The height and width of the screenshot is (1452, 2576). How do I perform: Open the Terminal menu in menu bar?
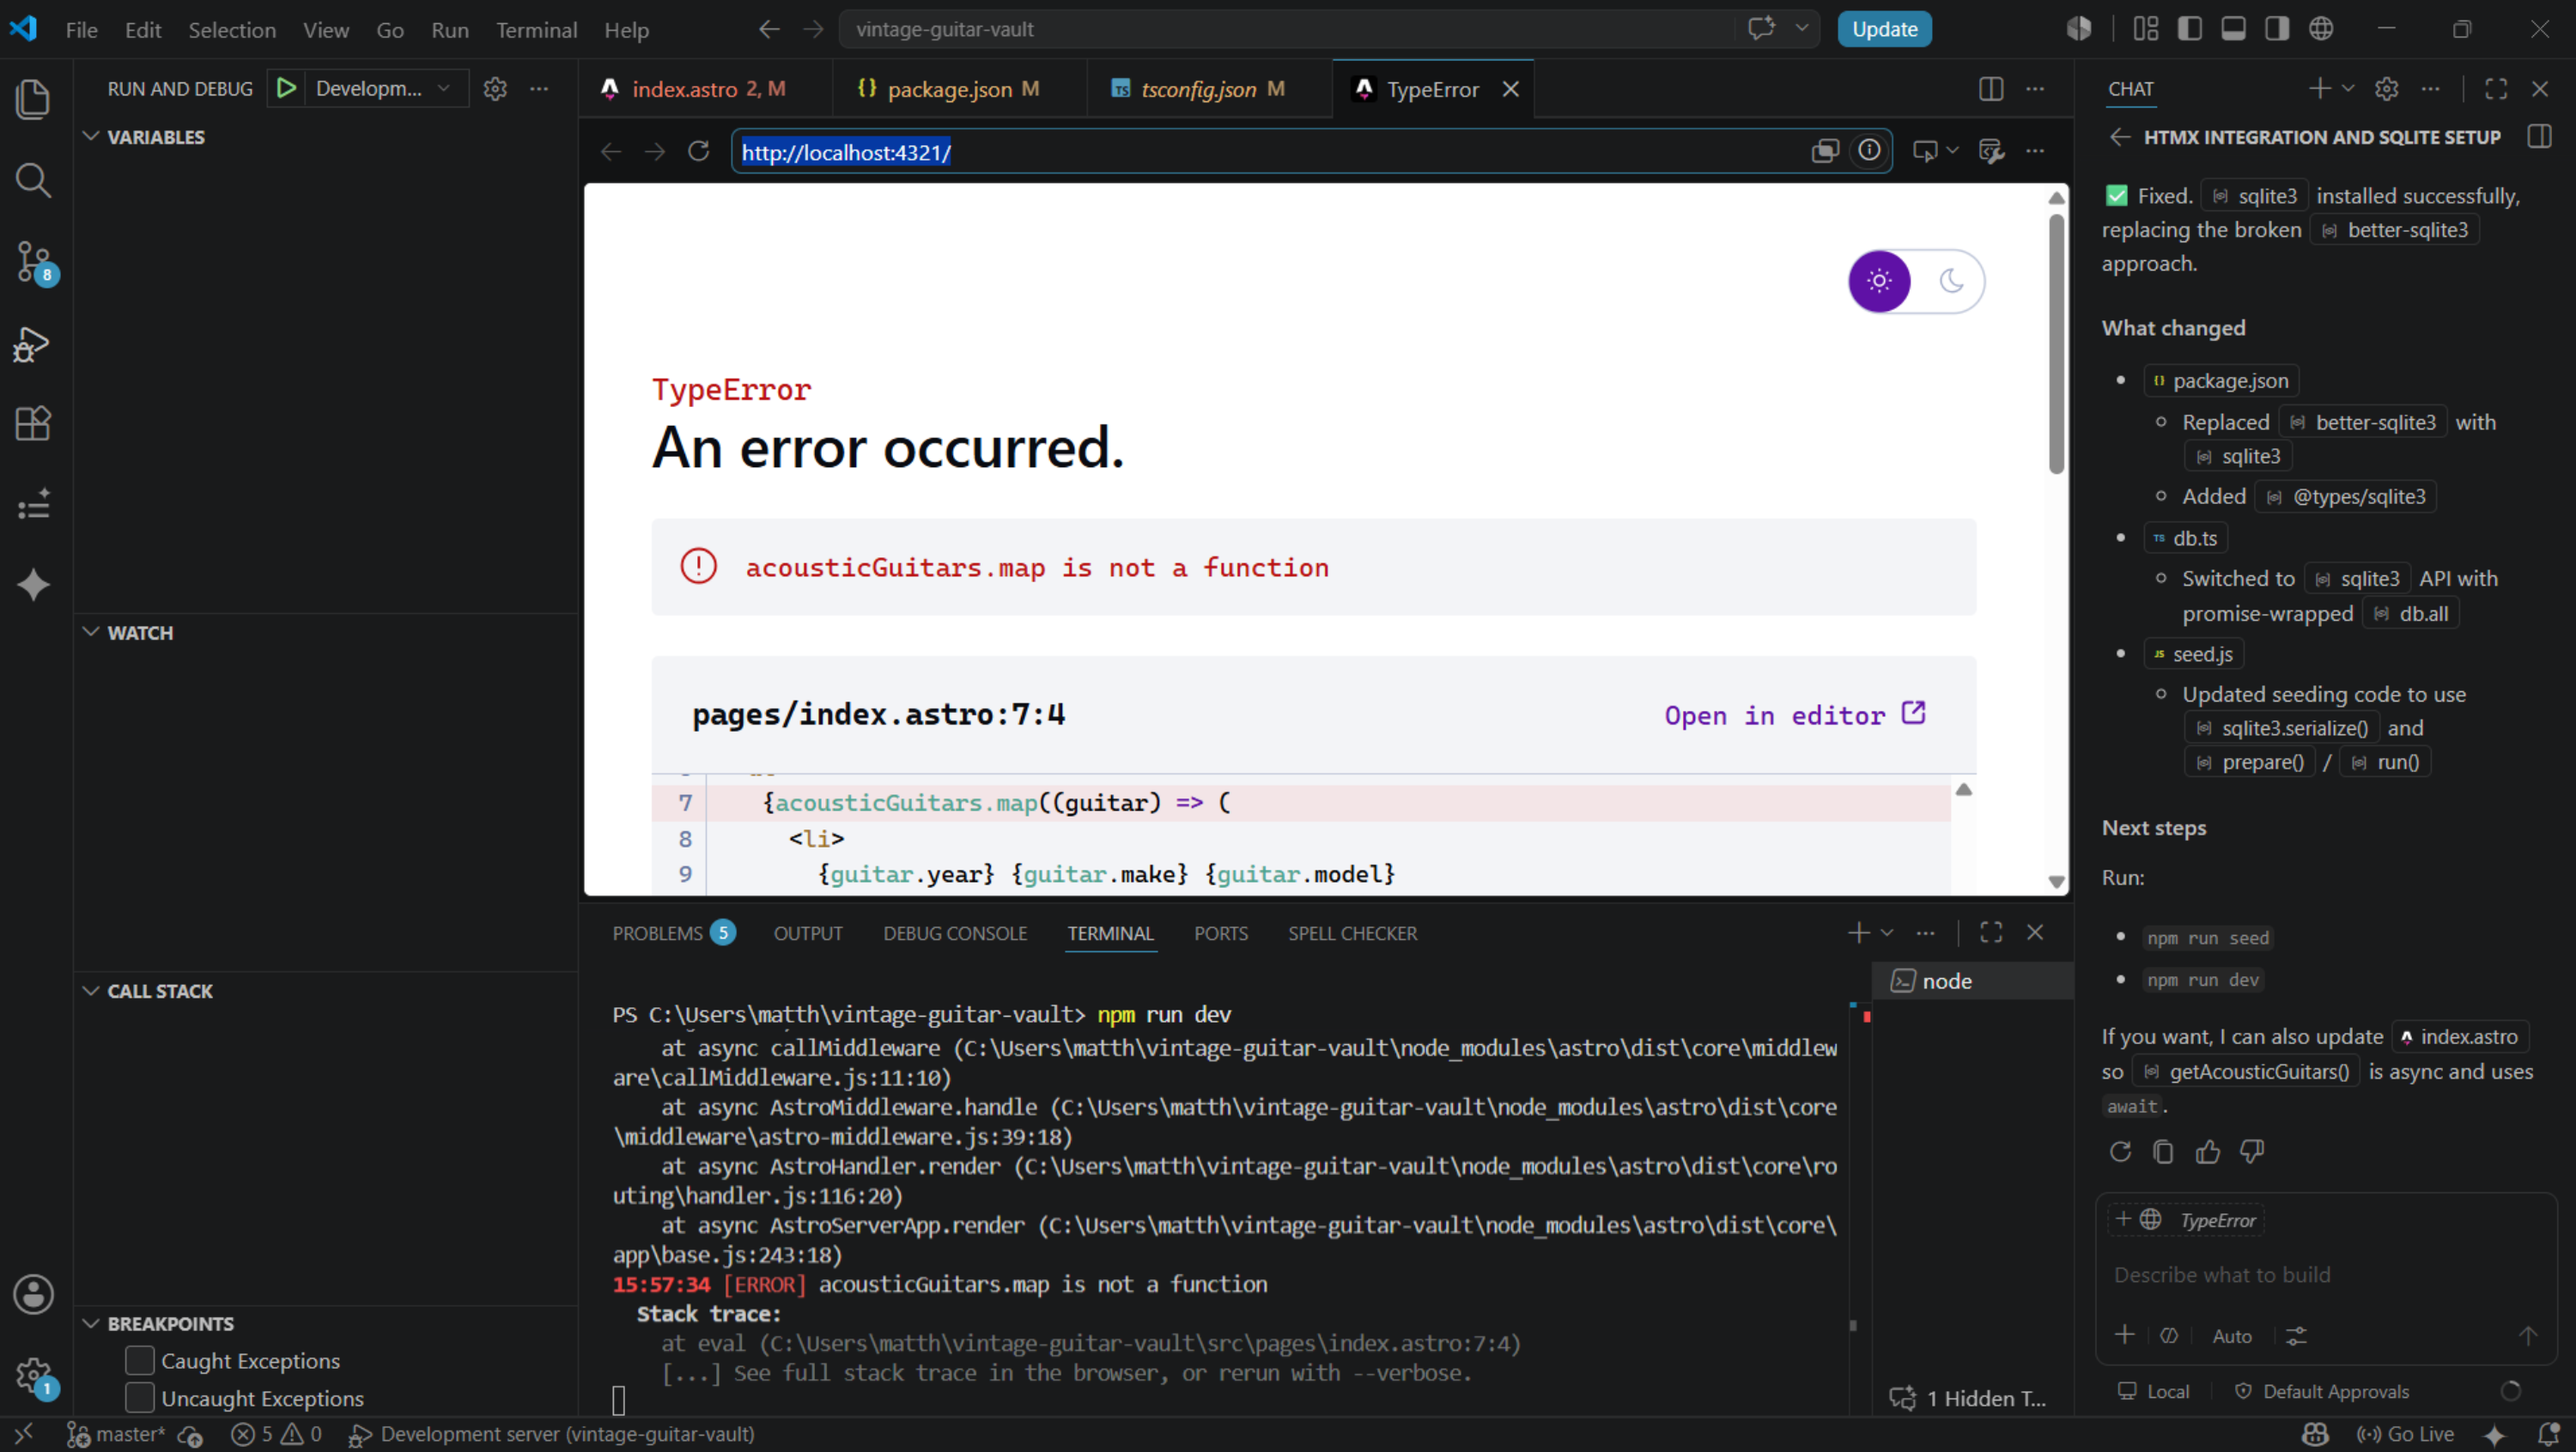tap(536, 30)
